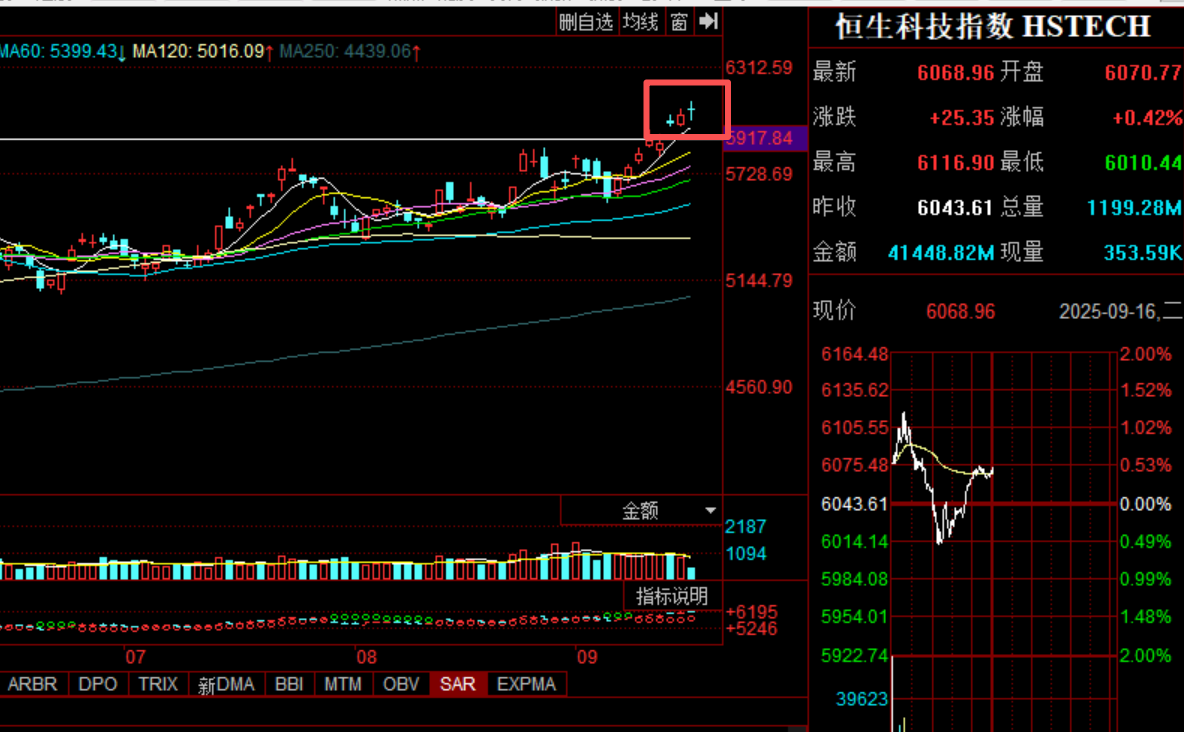This screenshot has width=1184, height=732.
Task: Click the 39623 intraday volume label
Action: (x=862, y=700)
